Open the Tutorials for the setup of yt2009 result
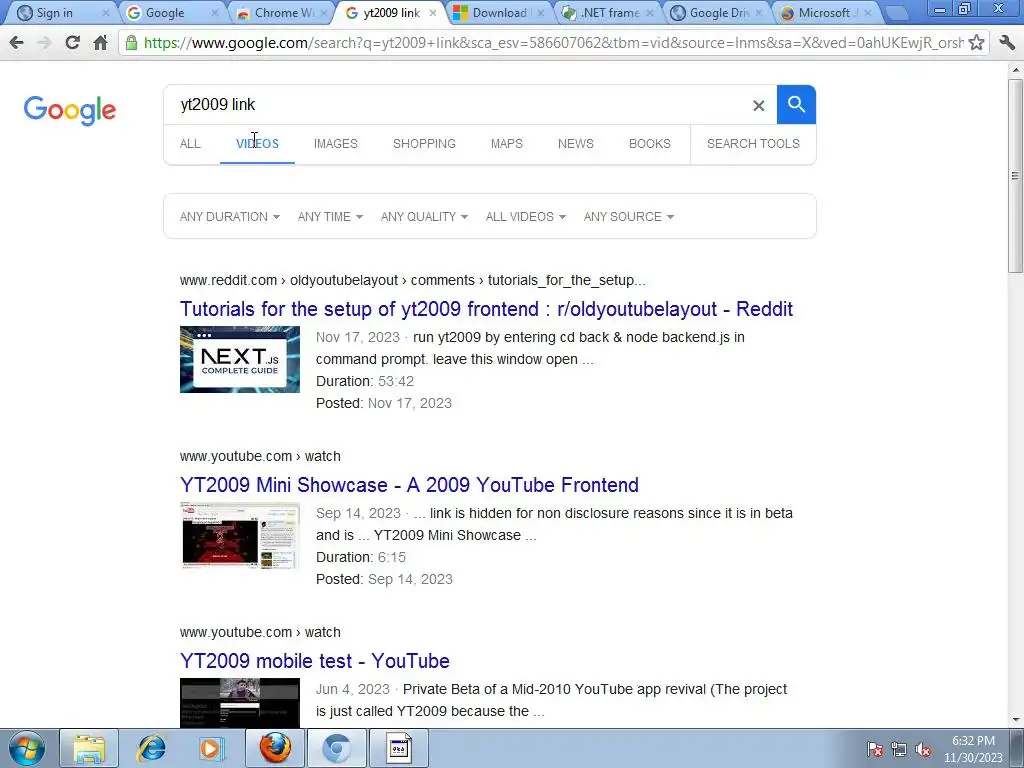Viewport: 1024px width, 768px height. (x=487, y=309)
